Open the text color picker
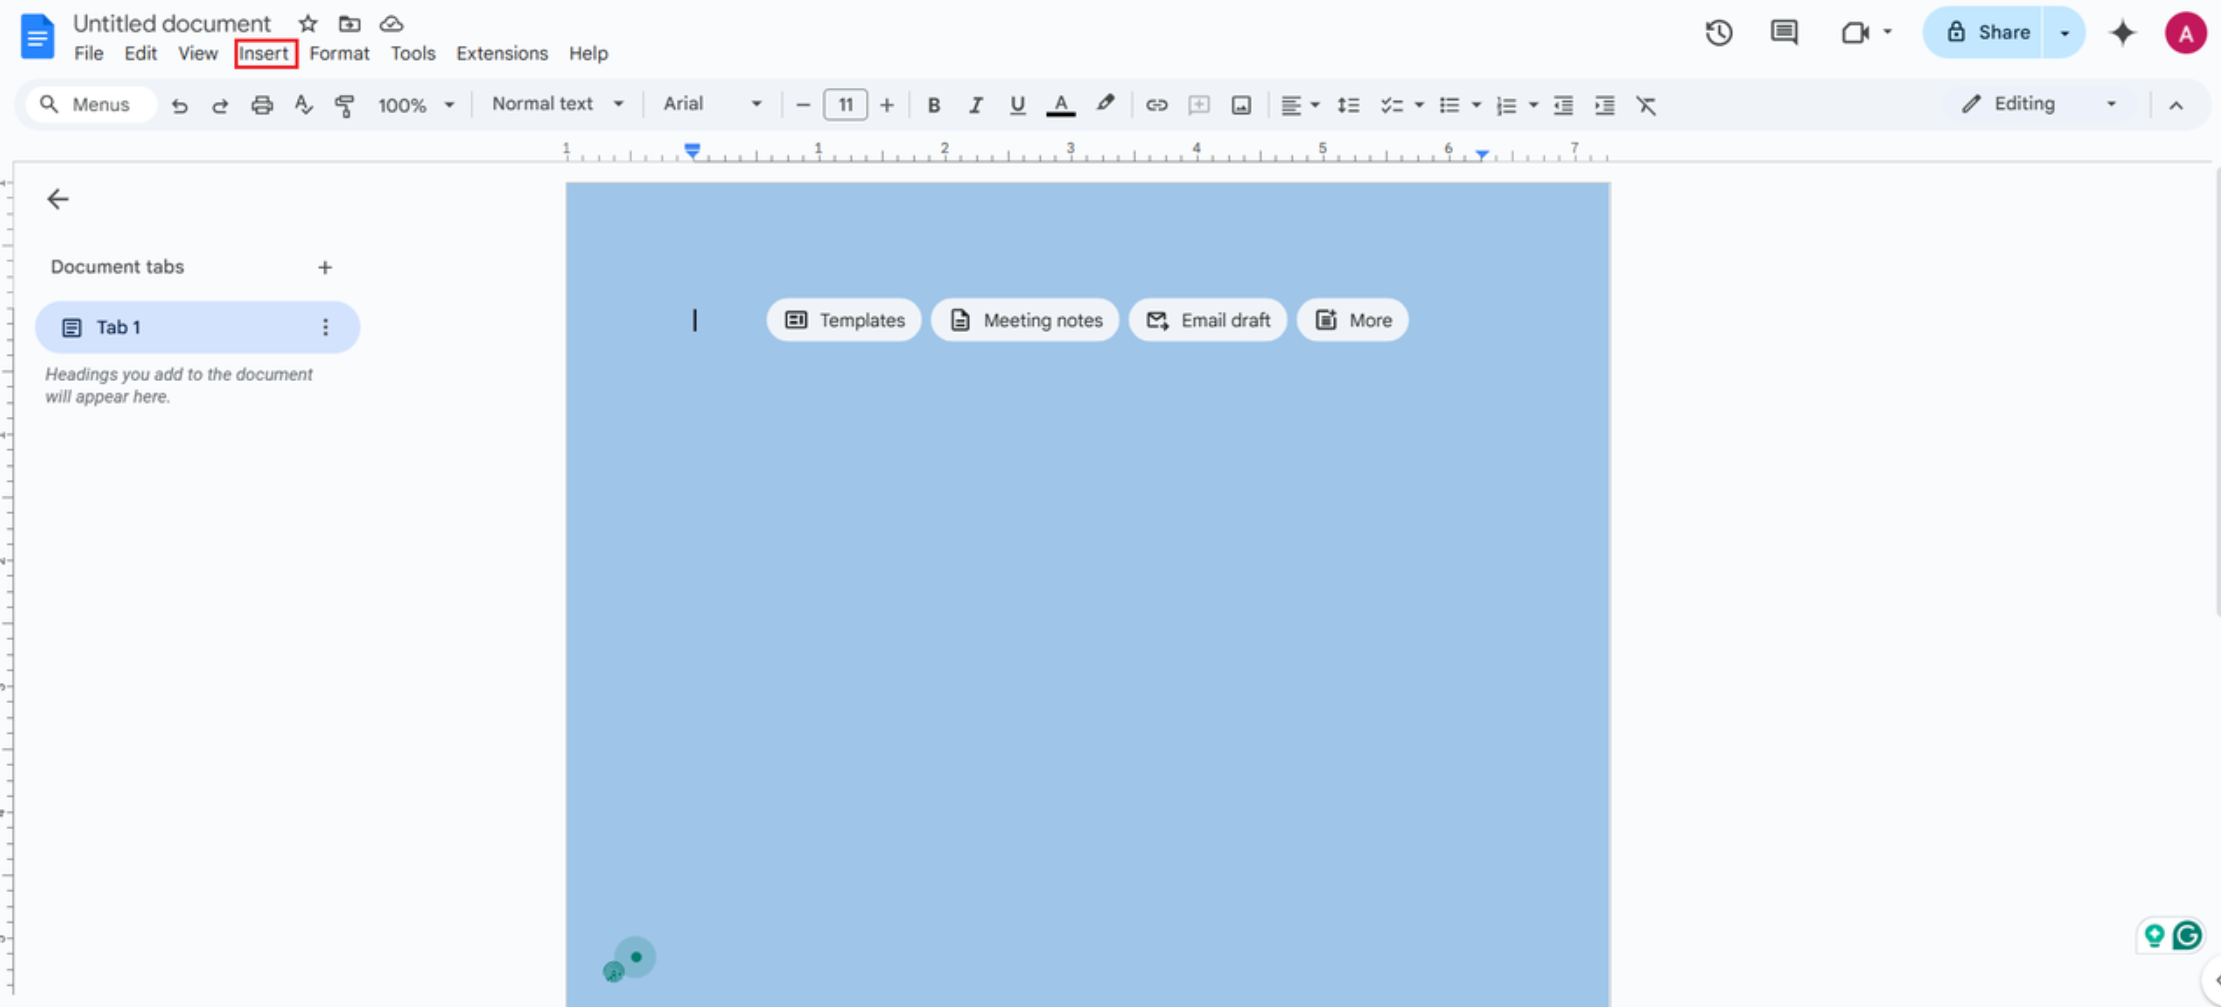2221x1007 pixels. 1061,104
